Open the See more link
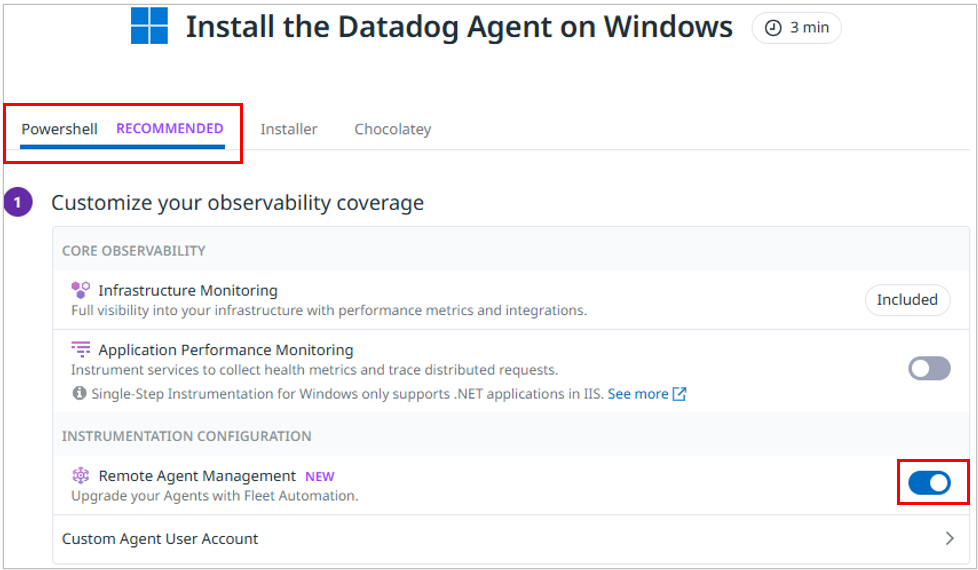Screen dimensions: 978x570 637,394
